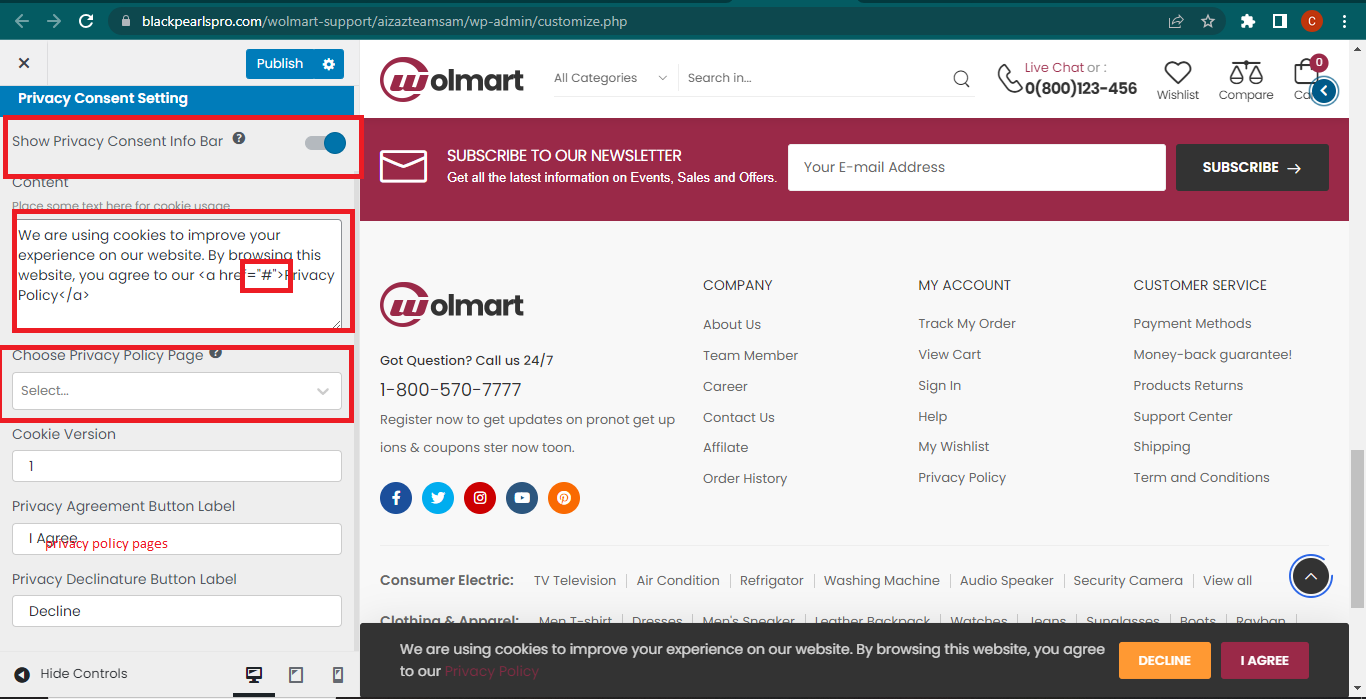Open Team Member footer link

750,355
